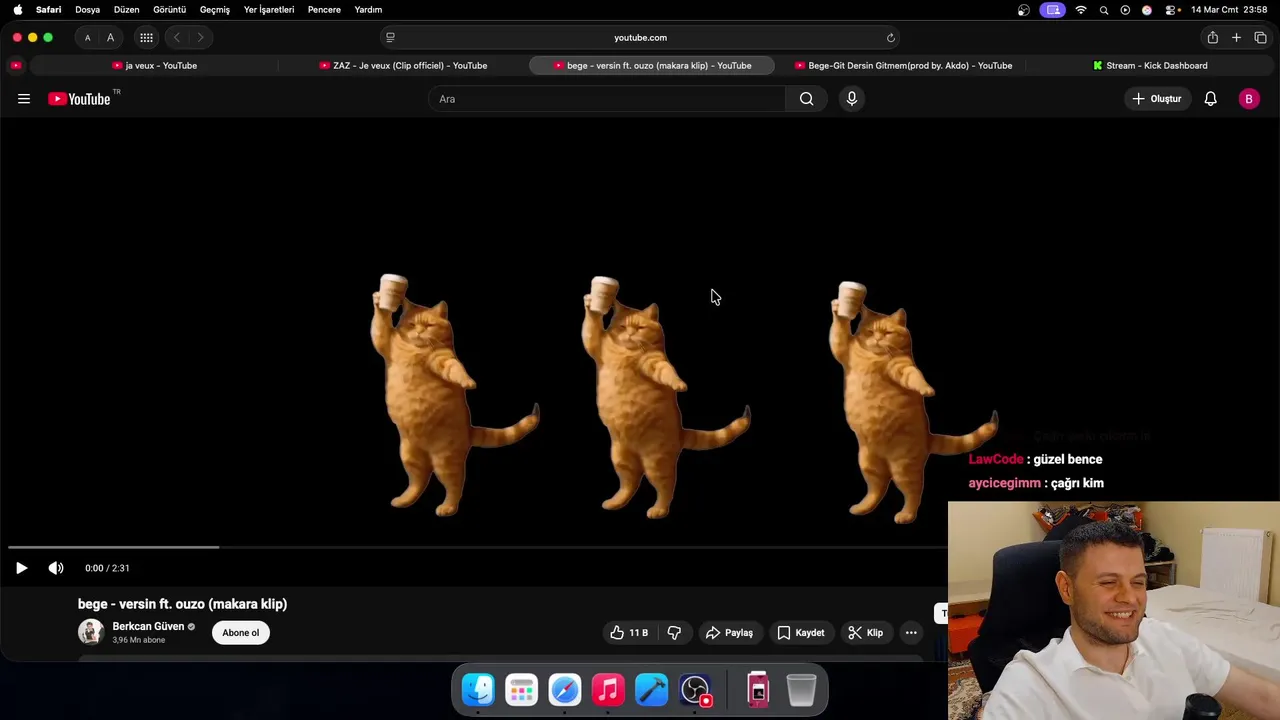The image size is (1280, 720).
Task: Reload the page with the refresh icon
Action: tap(890, 38)
